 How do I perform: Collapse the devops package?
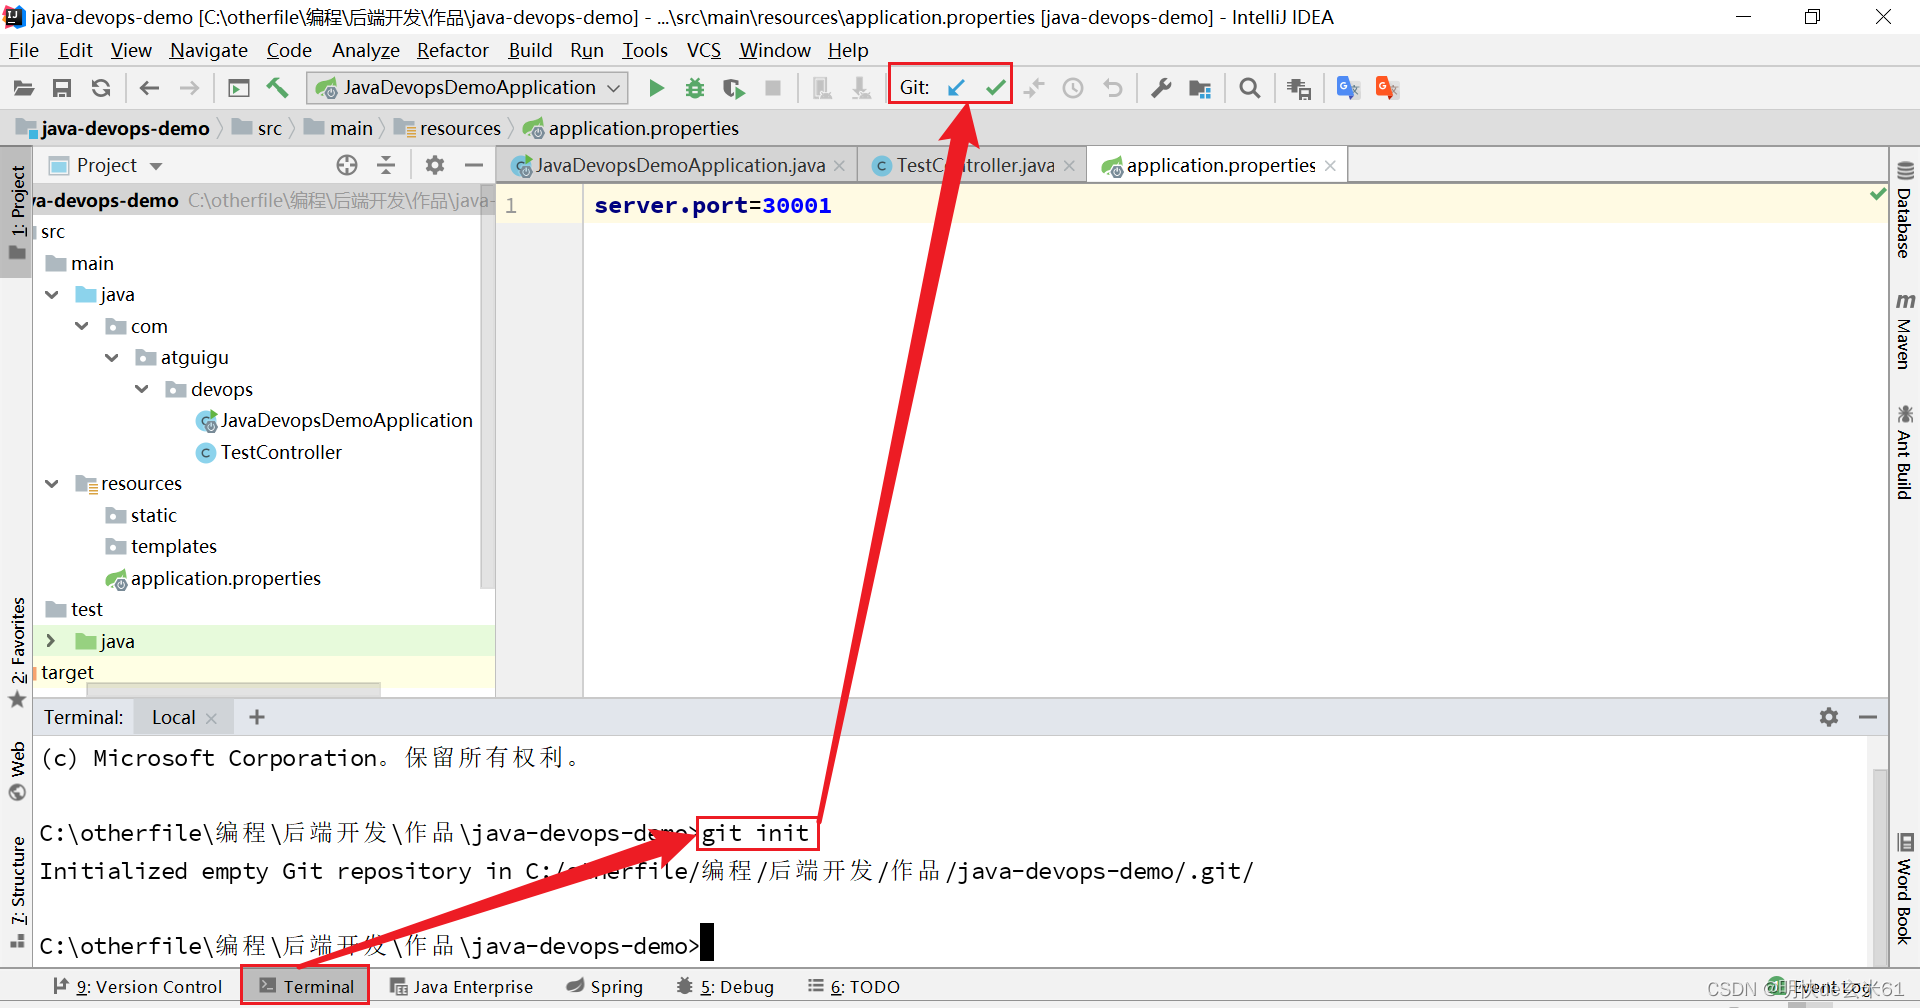tap(142, 389)
